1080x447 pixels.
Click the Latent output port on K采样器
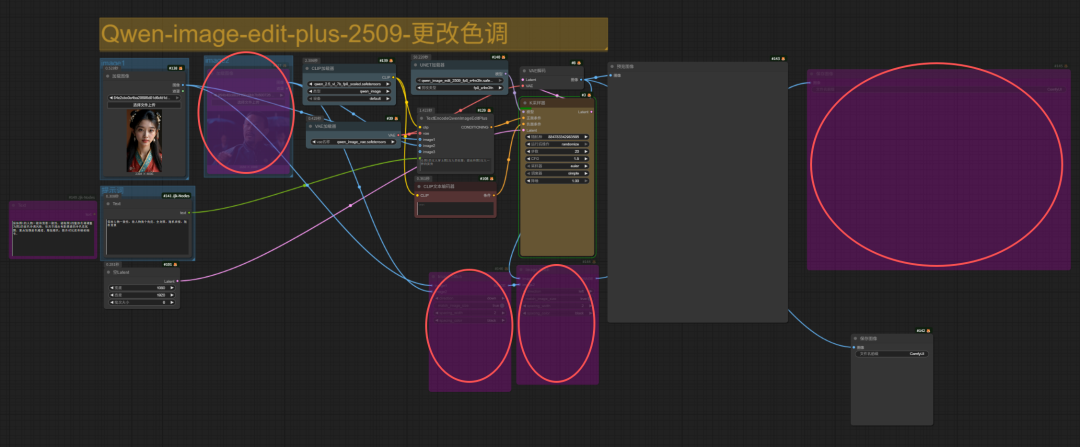(x=591, y=112)
